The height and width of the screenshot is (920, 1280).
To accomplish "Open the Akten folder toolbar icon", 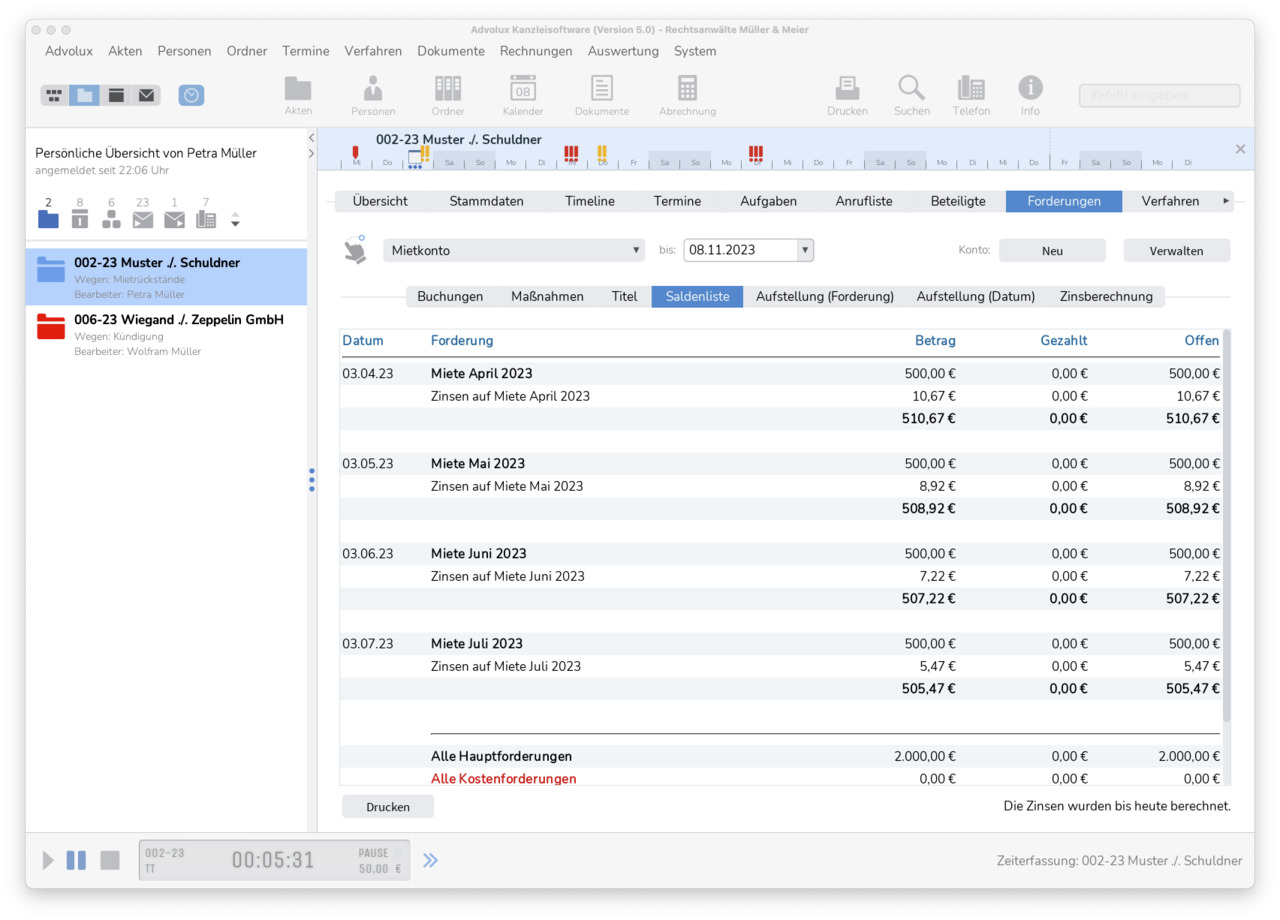I will point(298,89).
